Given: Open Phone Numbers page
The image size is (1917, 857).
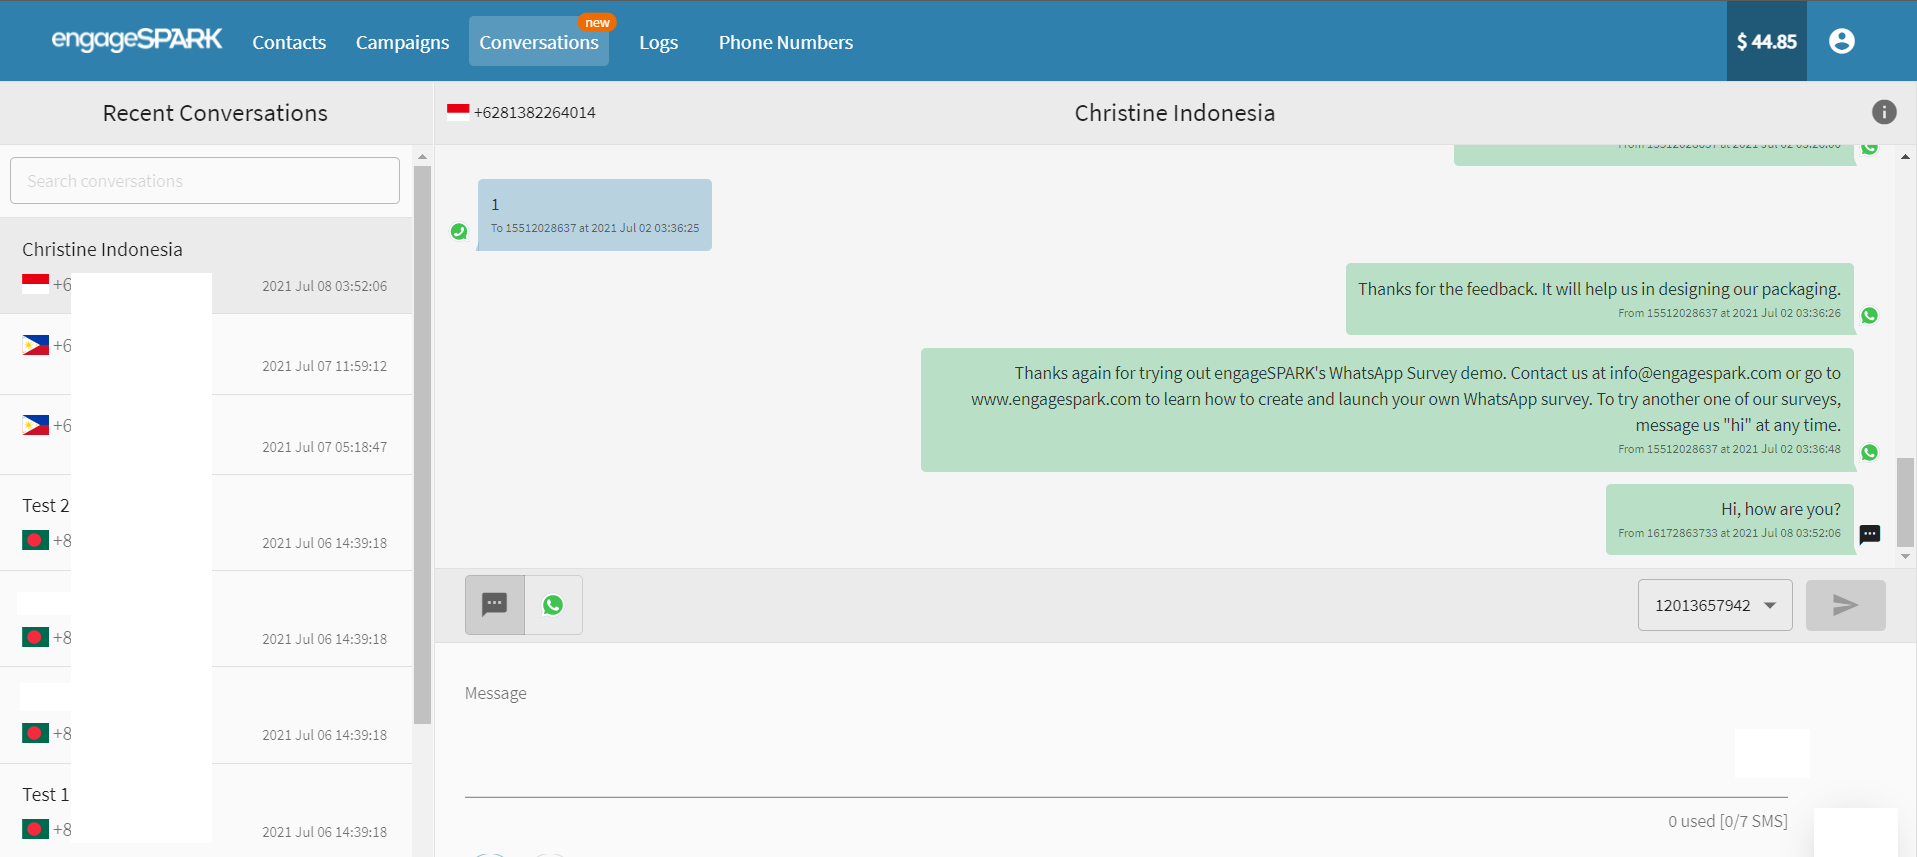Looking at the screenshot, I should (x=785, y=42).
